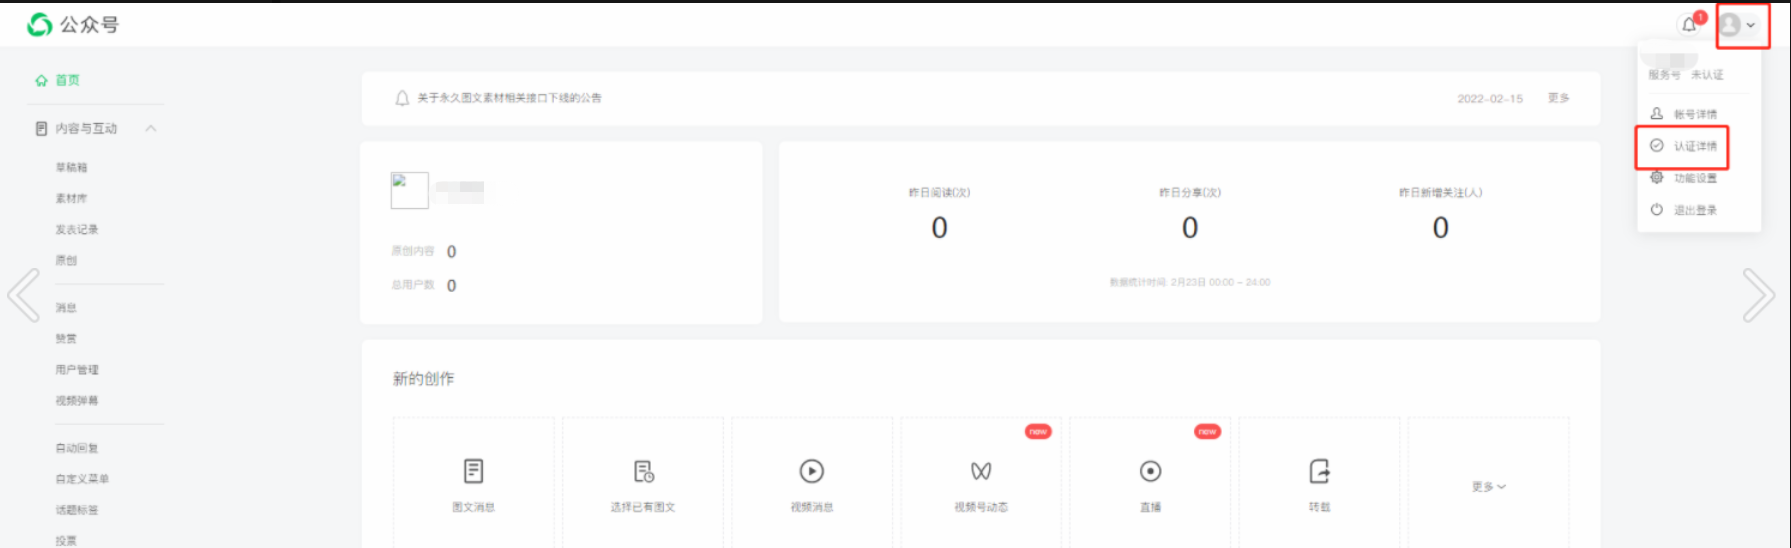
Task: Open the 视频消息 play icon
Action: coord(811,471)
